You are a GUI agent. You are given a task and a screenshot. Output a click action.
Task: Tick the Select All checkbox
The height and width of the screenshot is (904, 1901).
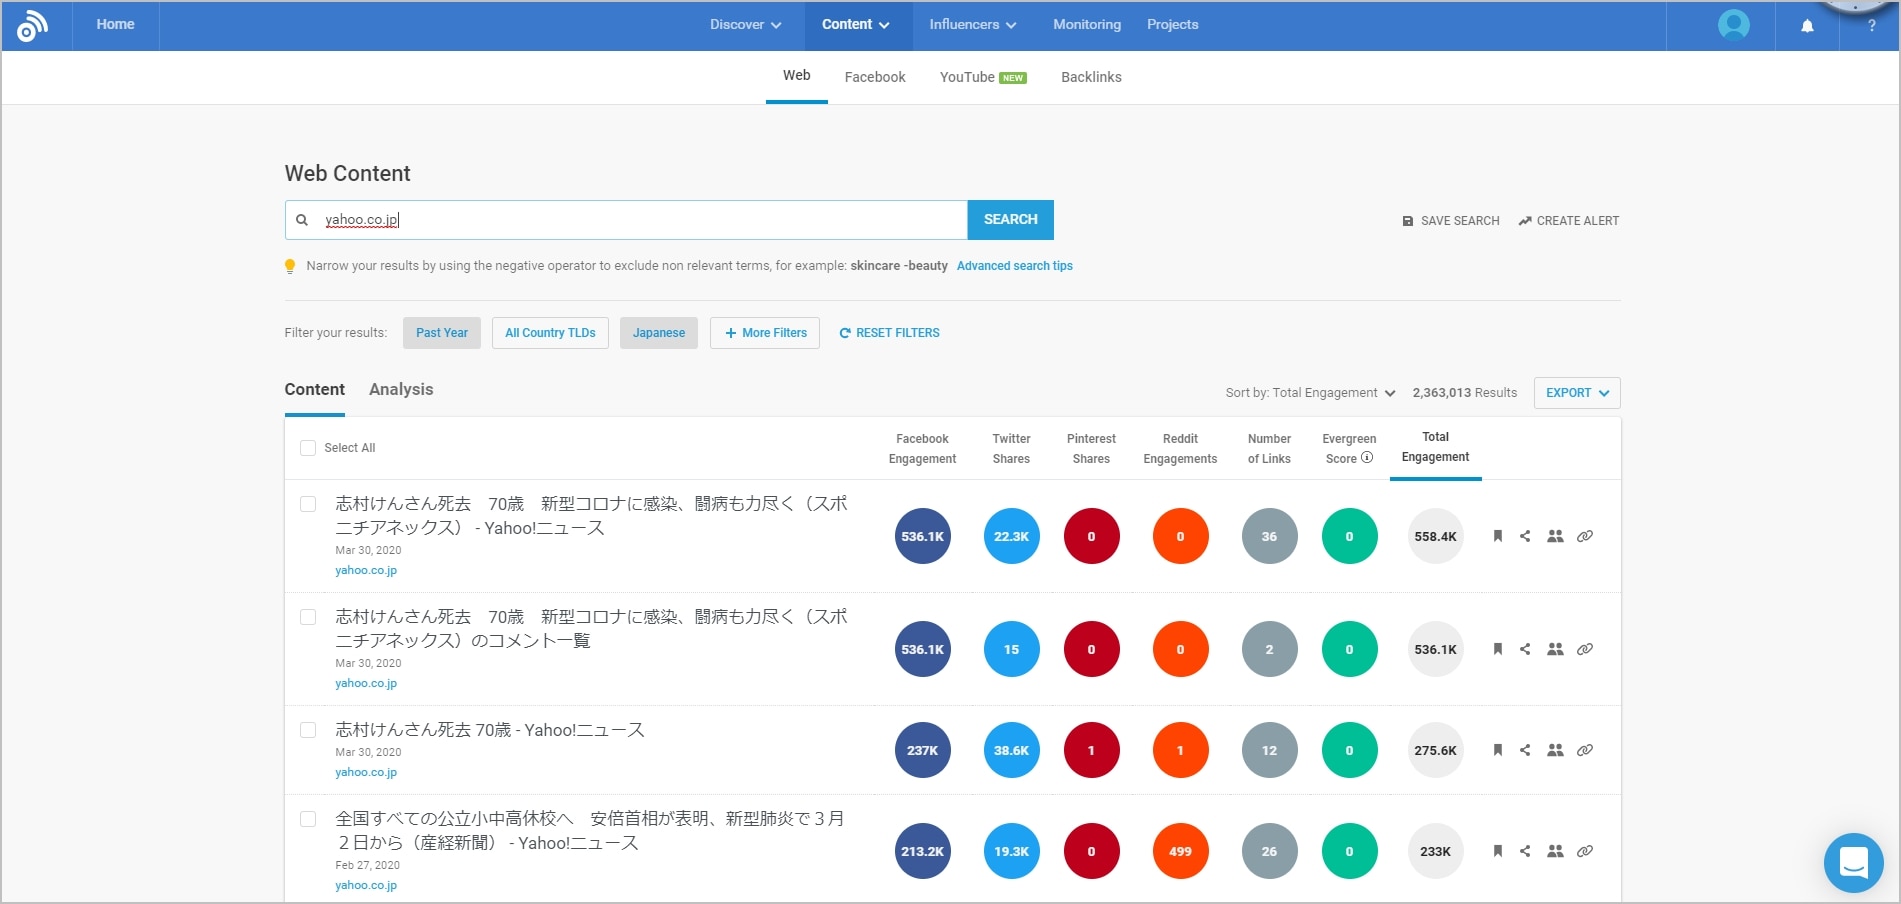[308, 448]
